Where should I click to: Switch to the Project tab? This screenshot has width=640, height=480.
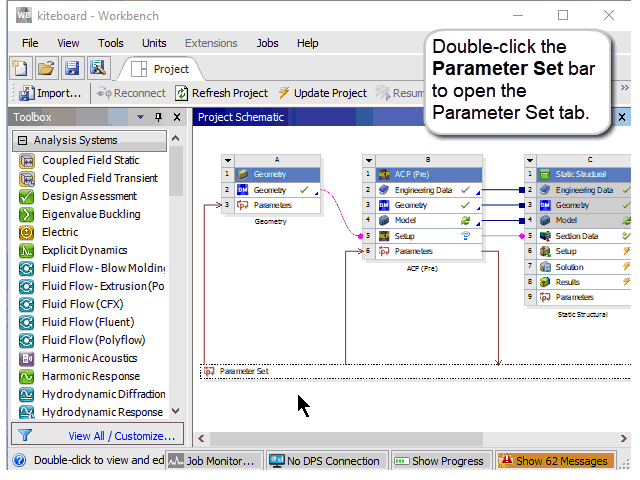pos(161,69)
